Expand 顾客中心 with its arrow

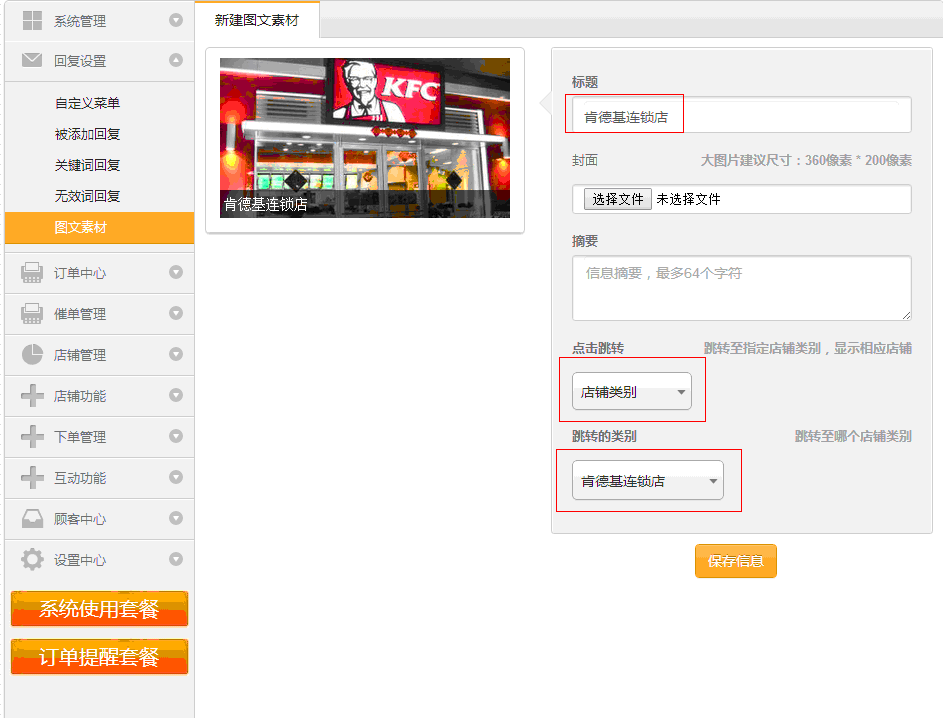click(x=176, y=518)
